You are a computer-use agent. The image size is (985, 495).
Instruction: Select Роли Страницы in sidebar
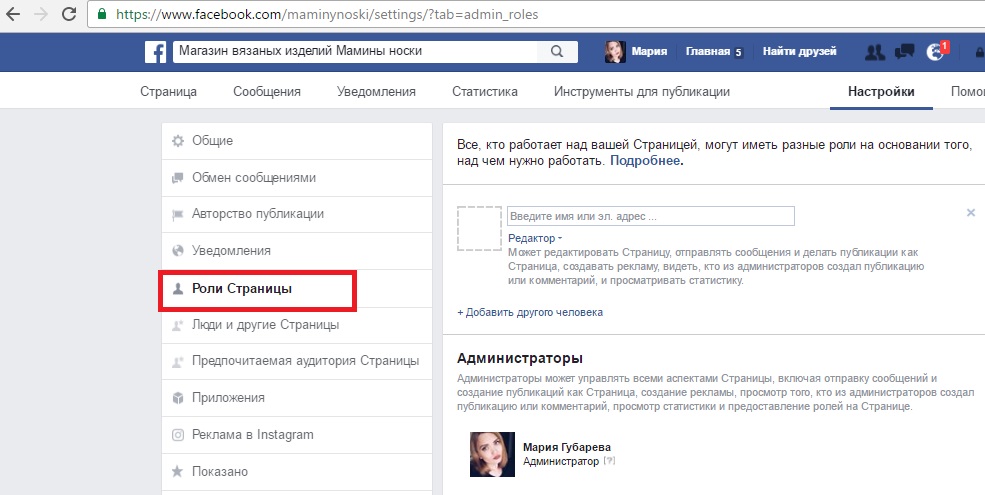(241, 289)
